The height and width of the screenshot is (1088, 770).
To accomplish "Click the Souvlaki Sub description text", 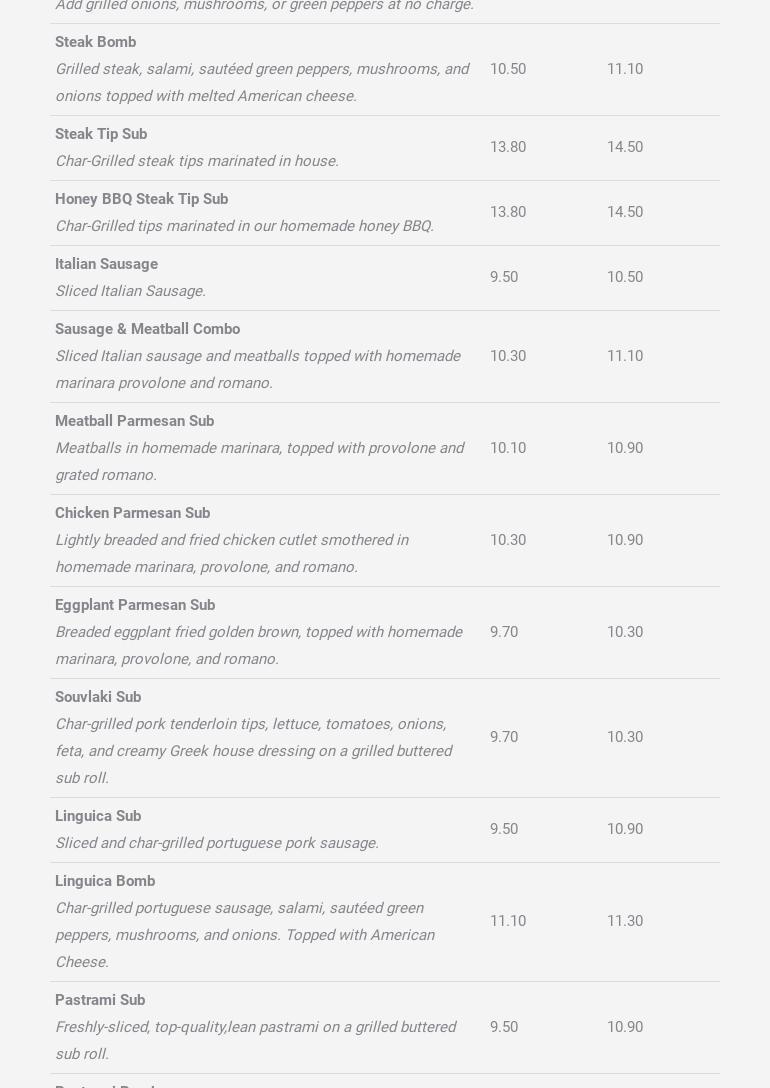I will 253,751.
